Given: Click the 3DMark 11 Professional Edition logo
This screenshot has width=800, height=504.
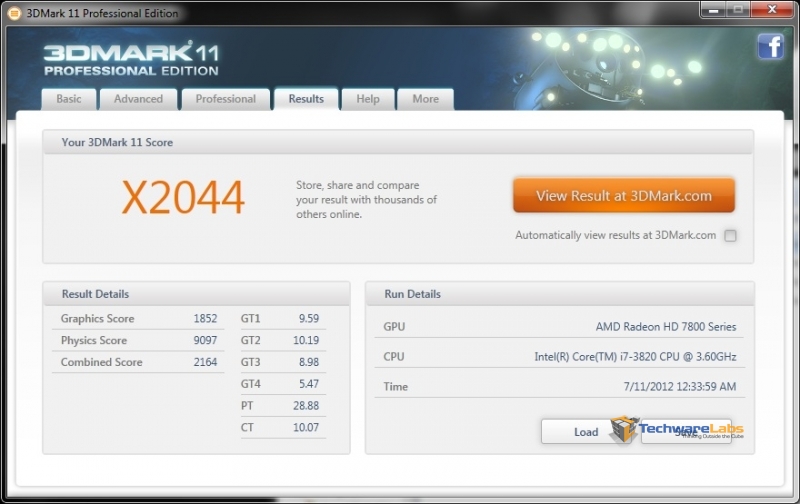Looking at the screenshot, I should point(131,59).
